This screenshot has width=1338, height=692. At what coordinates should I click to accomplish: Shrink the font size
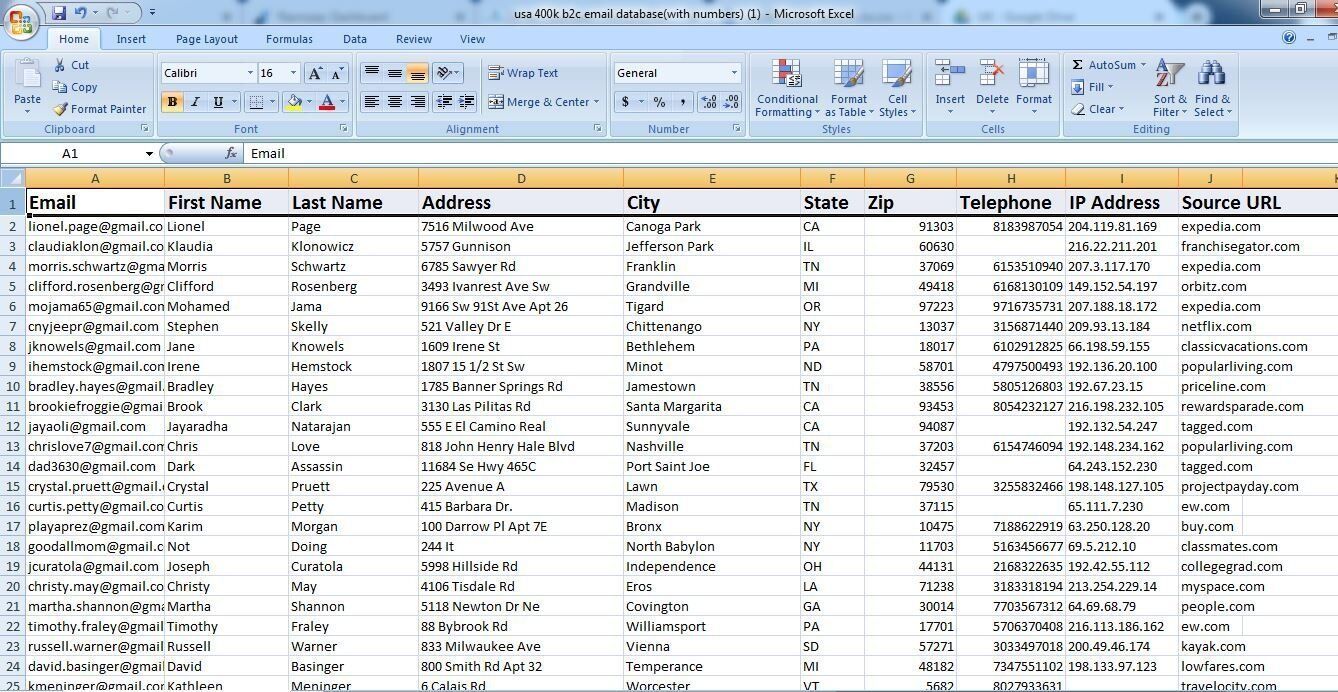pyautogui.click(x=338, y=73)
